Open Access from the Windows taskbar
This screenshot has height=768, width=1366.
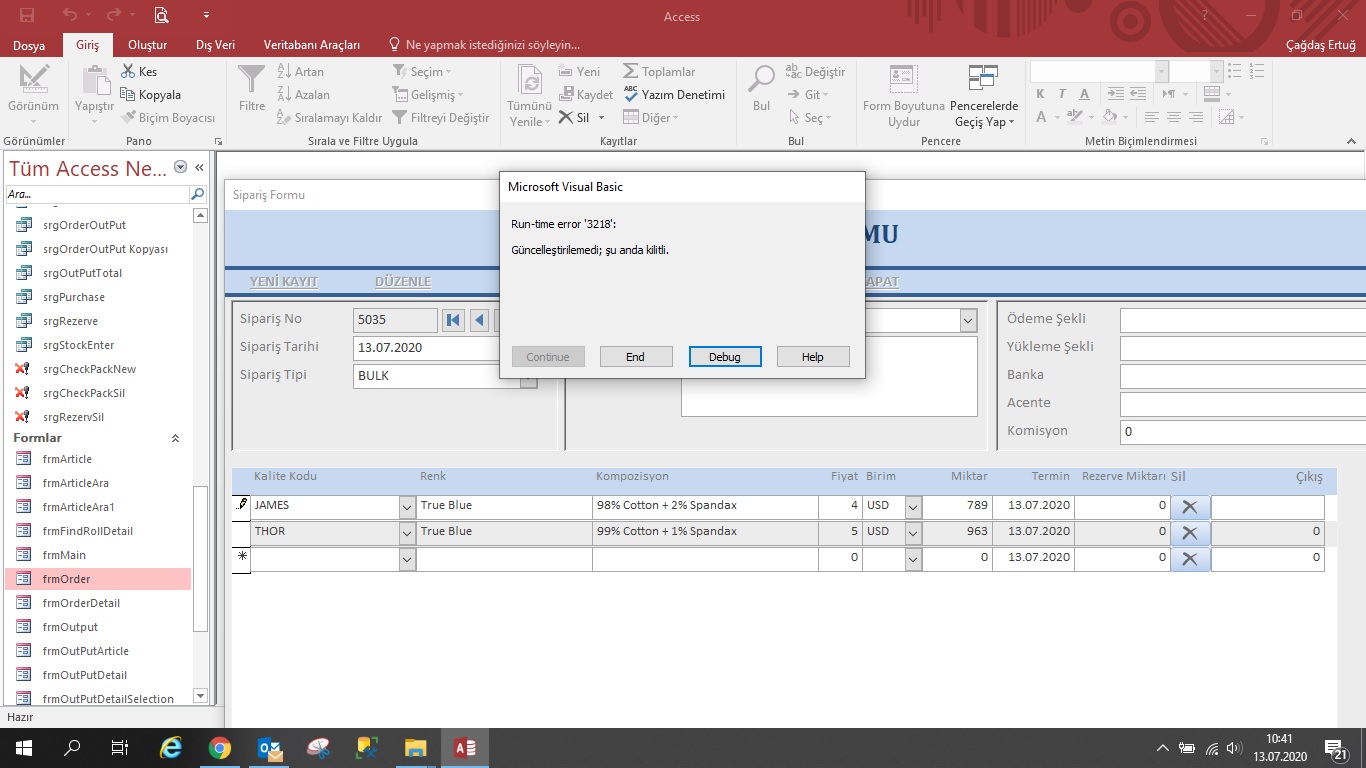[x=464, y=748]
